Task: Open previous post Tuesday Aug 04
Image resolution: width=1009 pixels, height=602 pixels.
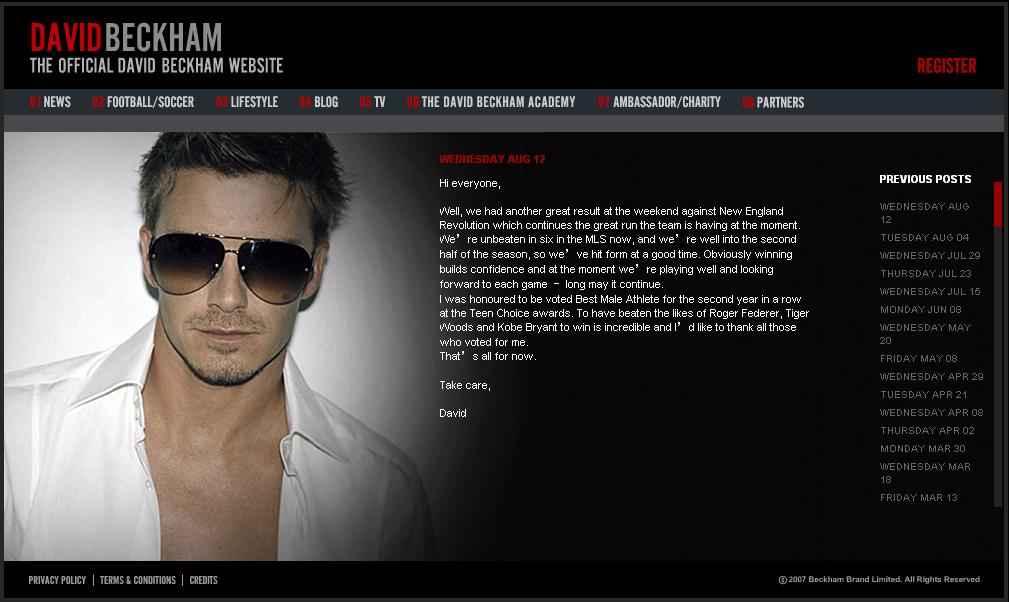Action: click(x=924, y=237)
